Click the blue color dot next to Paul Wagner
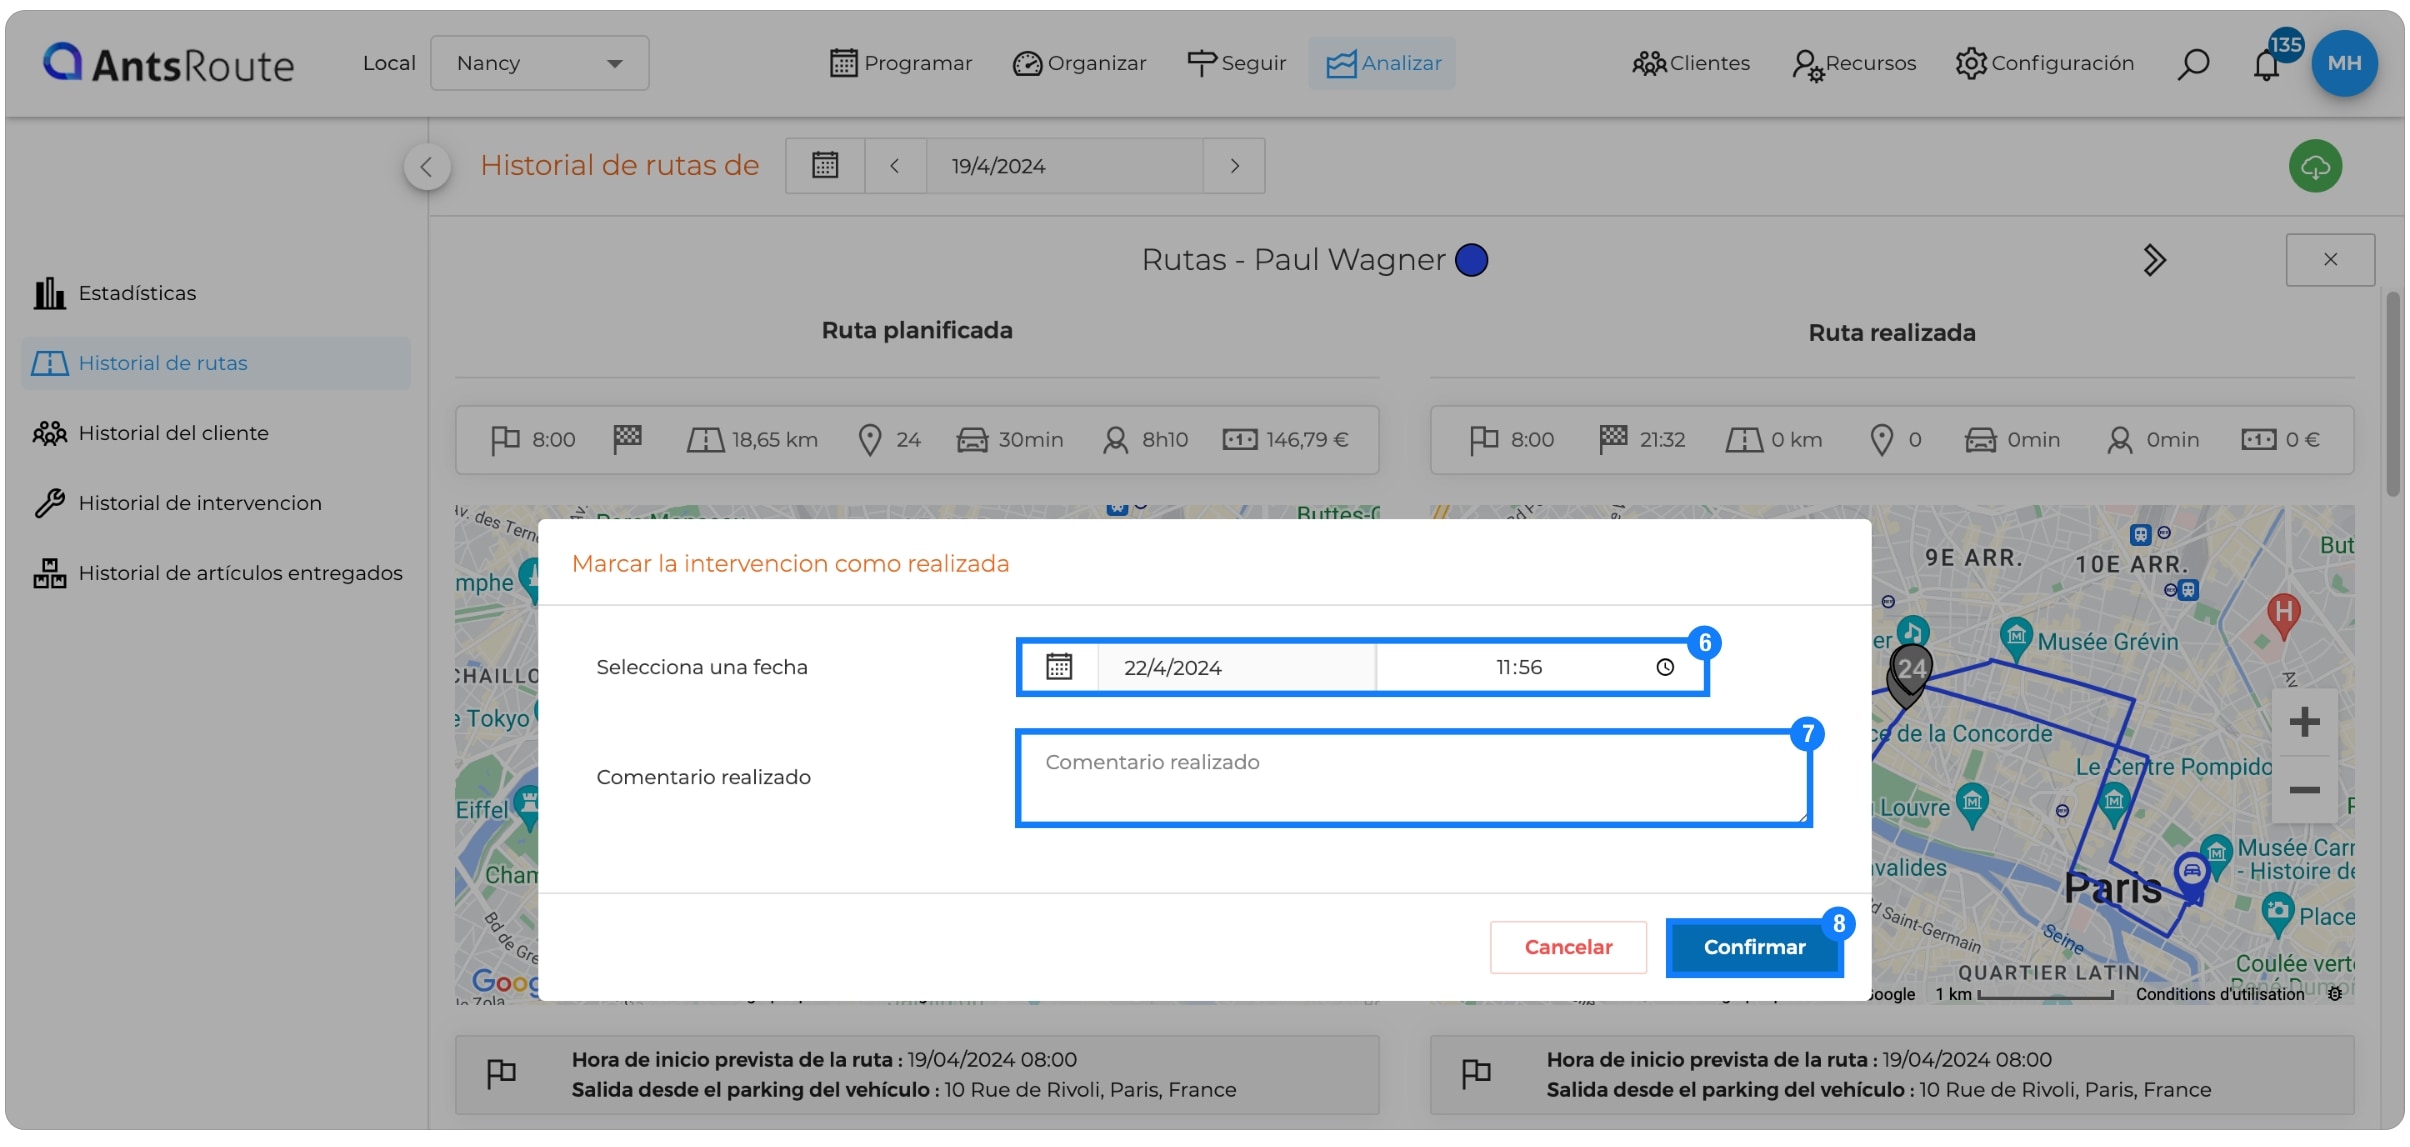 (x=1471, y=260)
